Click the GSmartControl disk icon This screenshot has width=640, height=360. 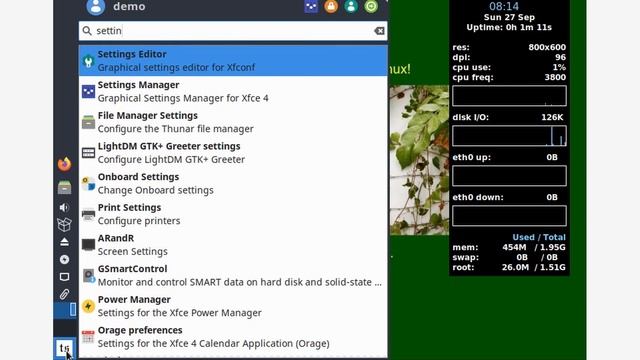coord(88,276)
